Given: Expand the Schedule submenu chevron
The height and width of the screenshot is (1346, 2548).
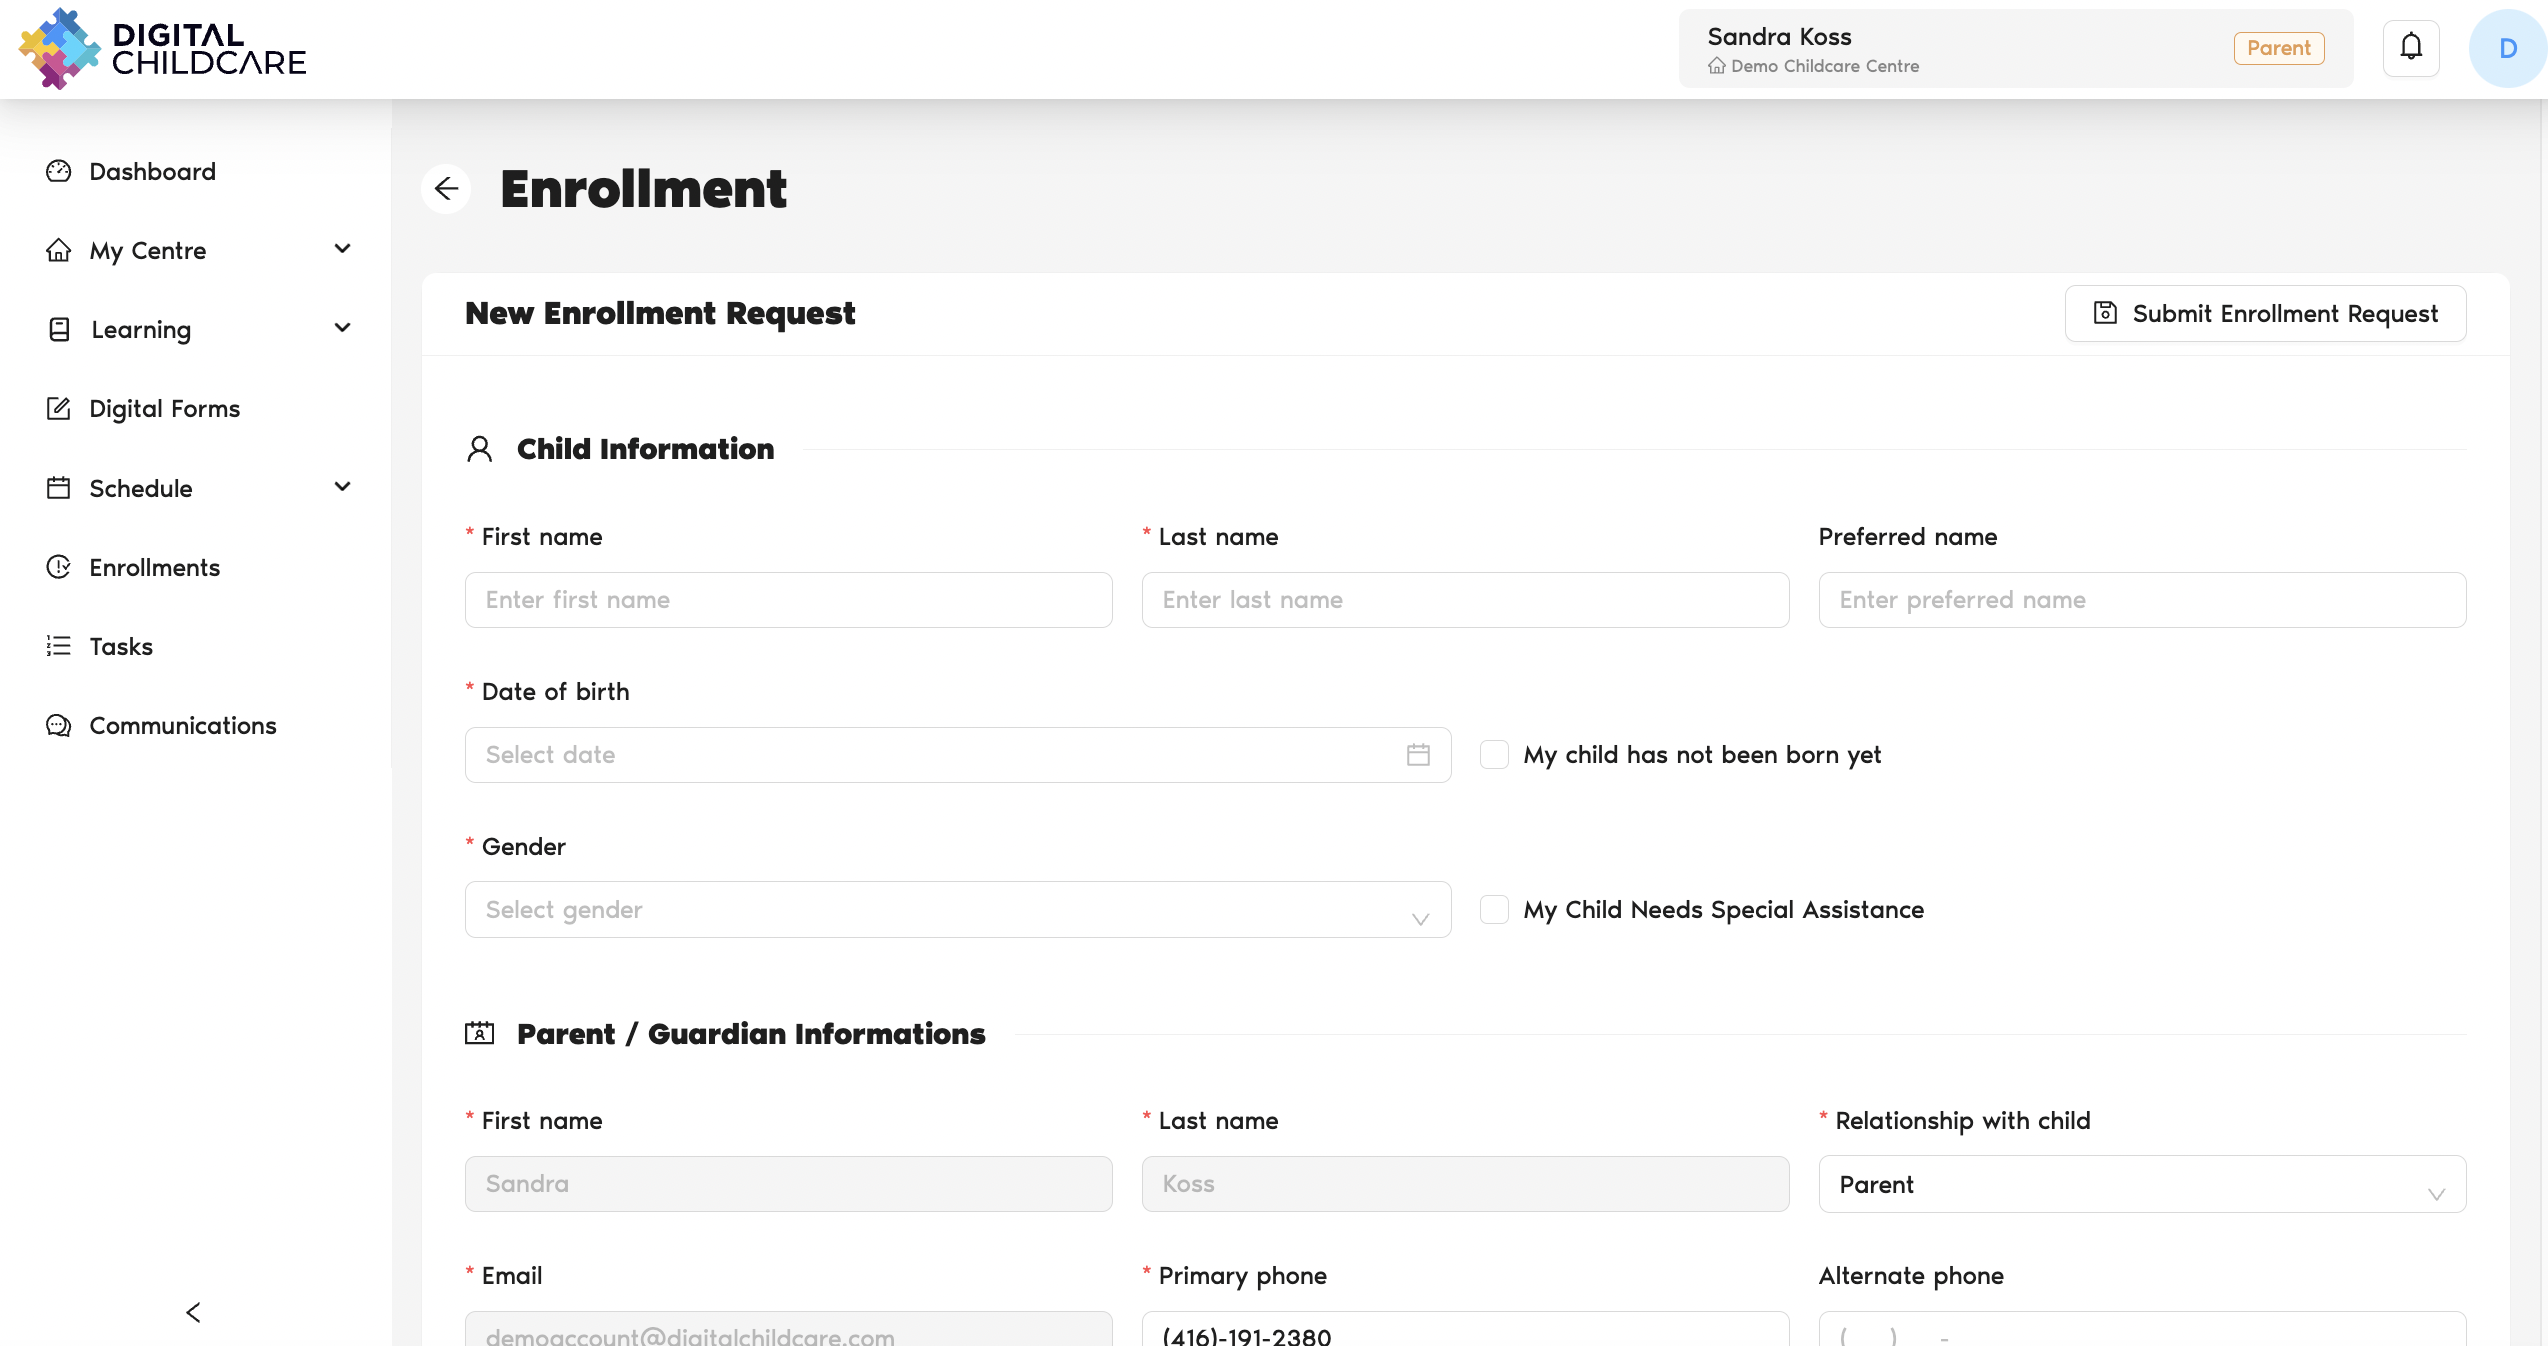Looking at the screenshot, I should [x=342, y=487].
